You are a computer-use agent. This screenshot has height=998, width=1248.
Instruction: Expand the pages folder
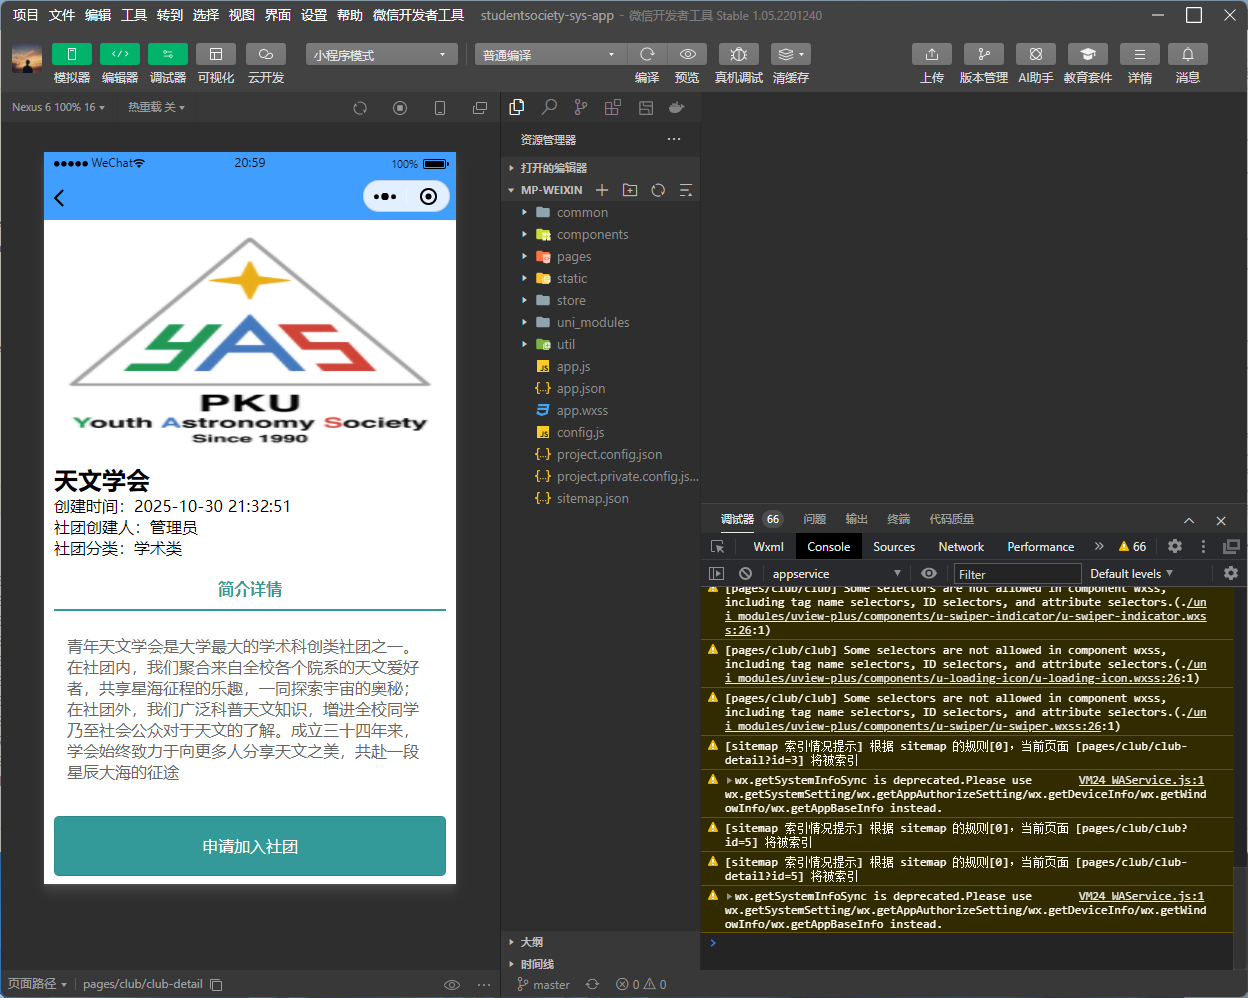[600, 256]
